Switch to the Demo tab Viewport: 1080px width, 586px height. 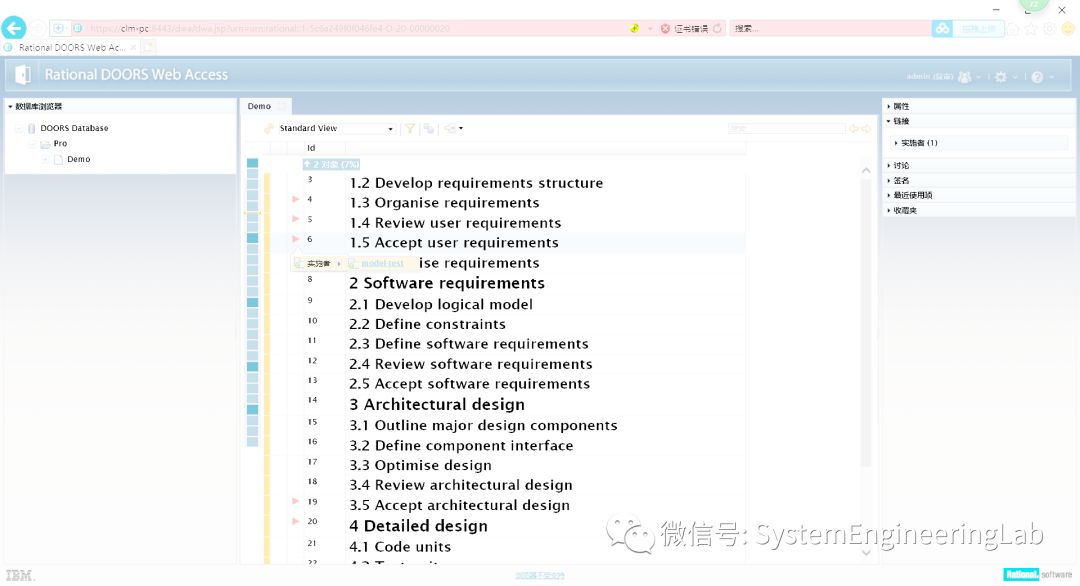coord(258,105)
